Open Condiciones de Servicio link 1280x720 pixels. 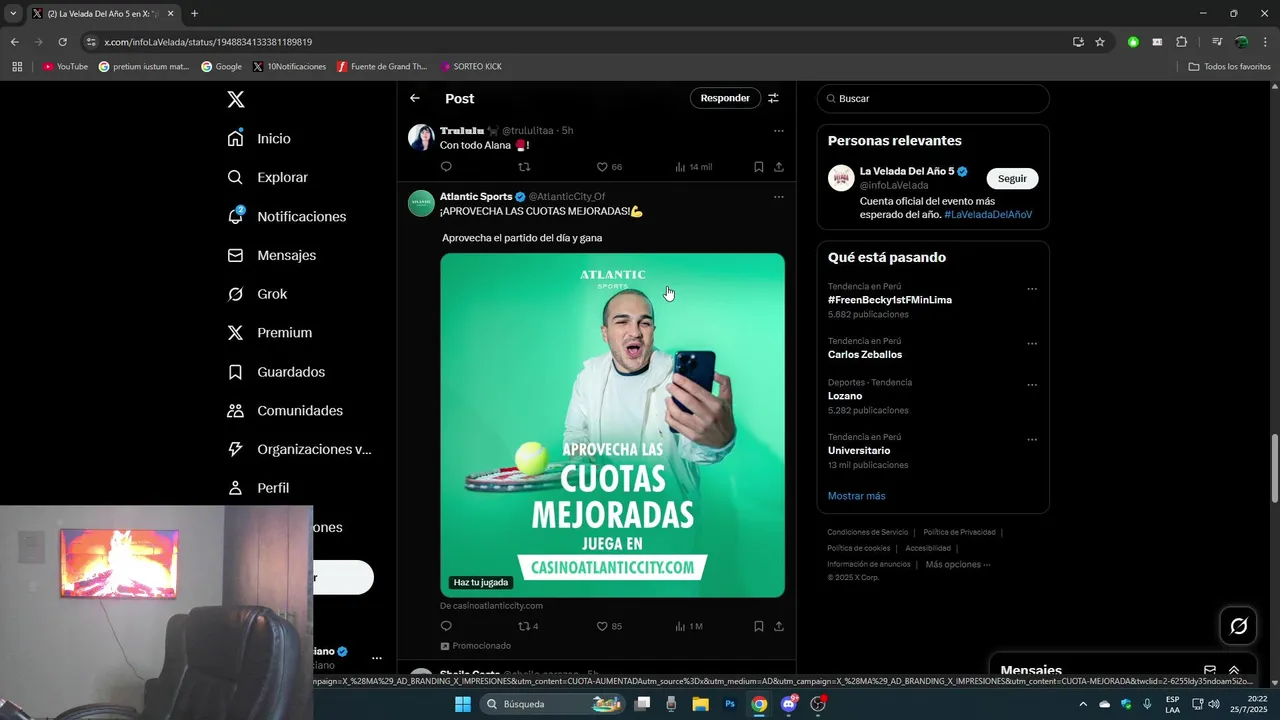tap(868, 532)
